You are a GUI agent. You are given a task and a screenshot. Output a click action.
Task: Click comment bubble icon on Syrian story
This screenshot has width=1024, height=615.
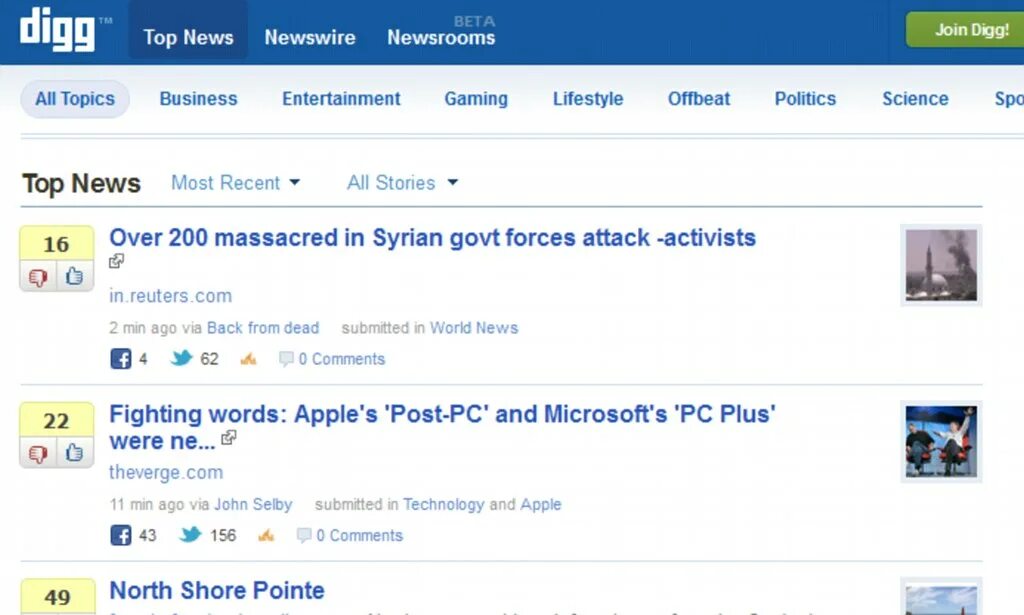click(x=286, y=358)
